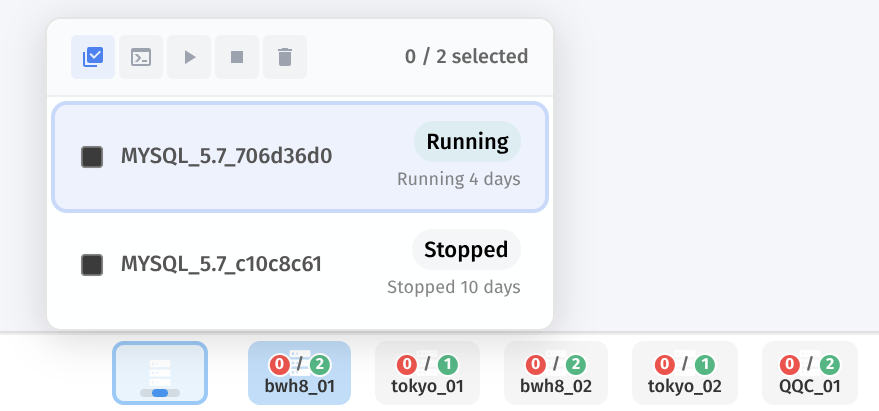This screenshot has width=879, height=411.
Task: Click the "0 / 2 selected" counter
Action: point(466,57)
